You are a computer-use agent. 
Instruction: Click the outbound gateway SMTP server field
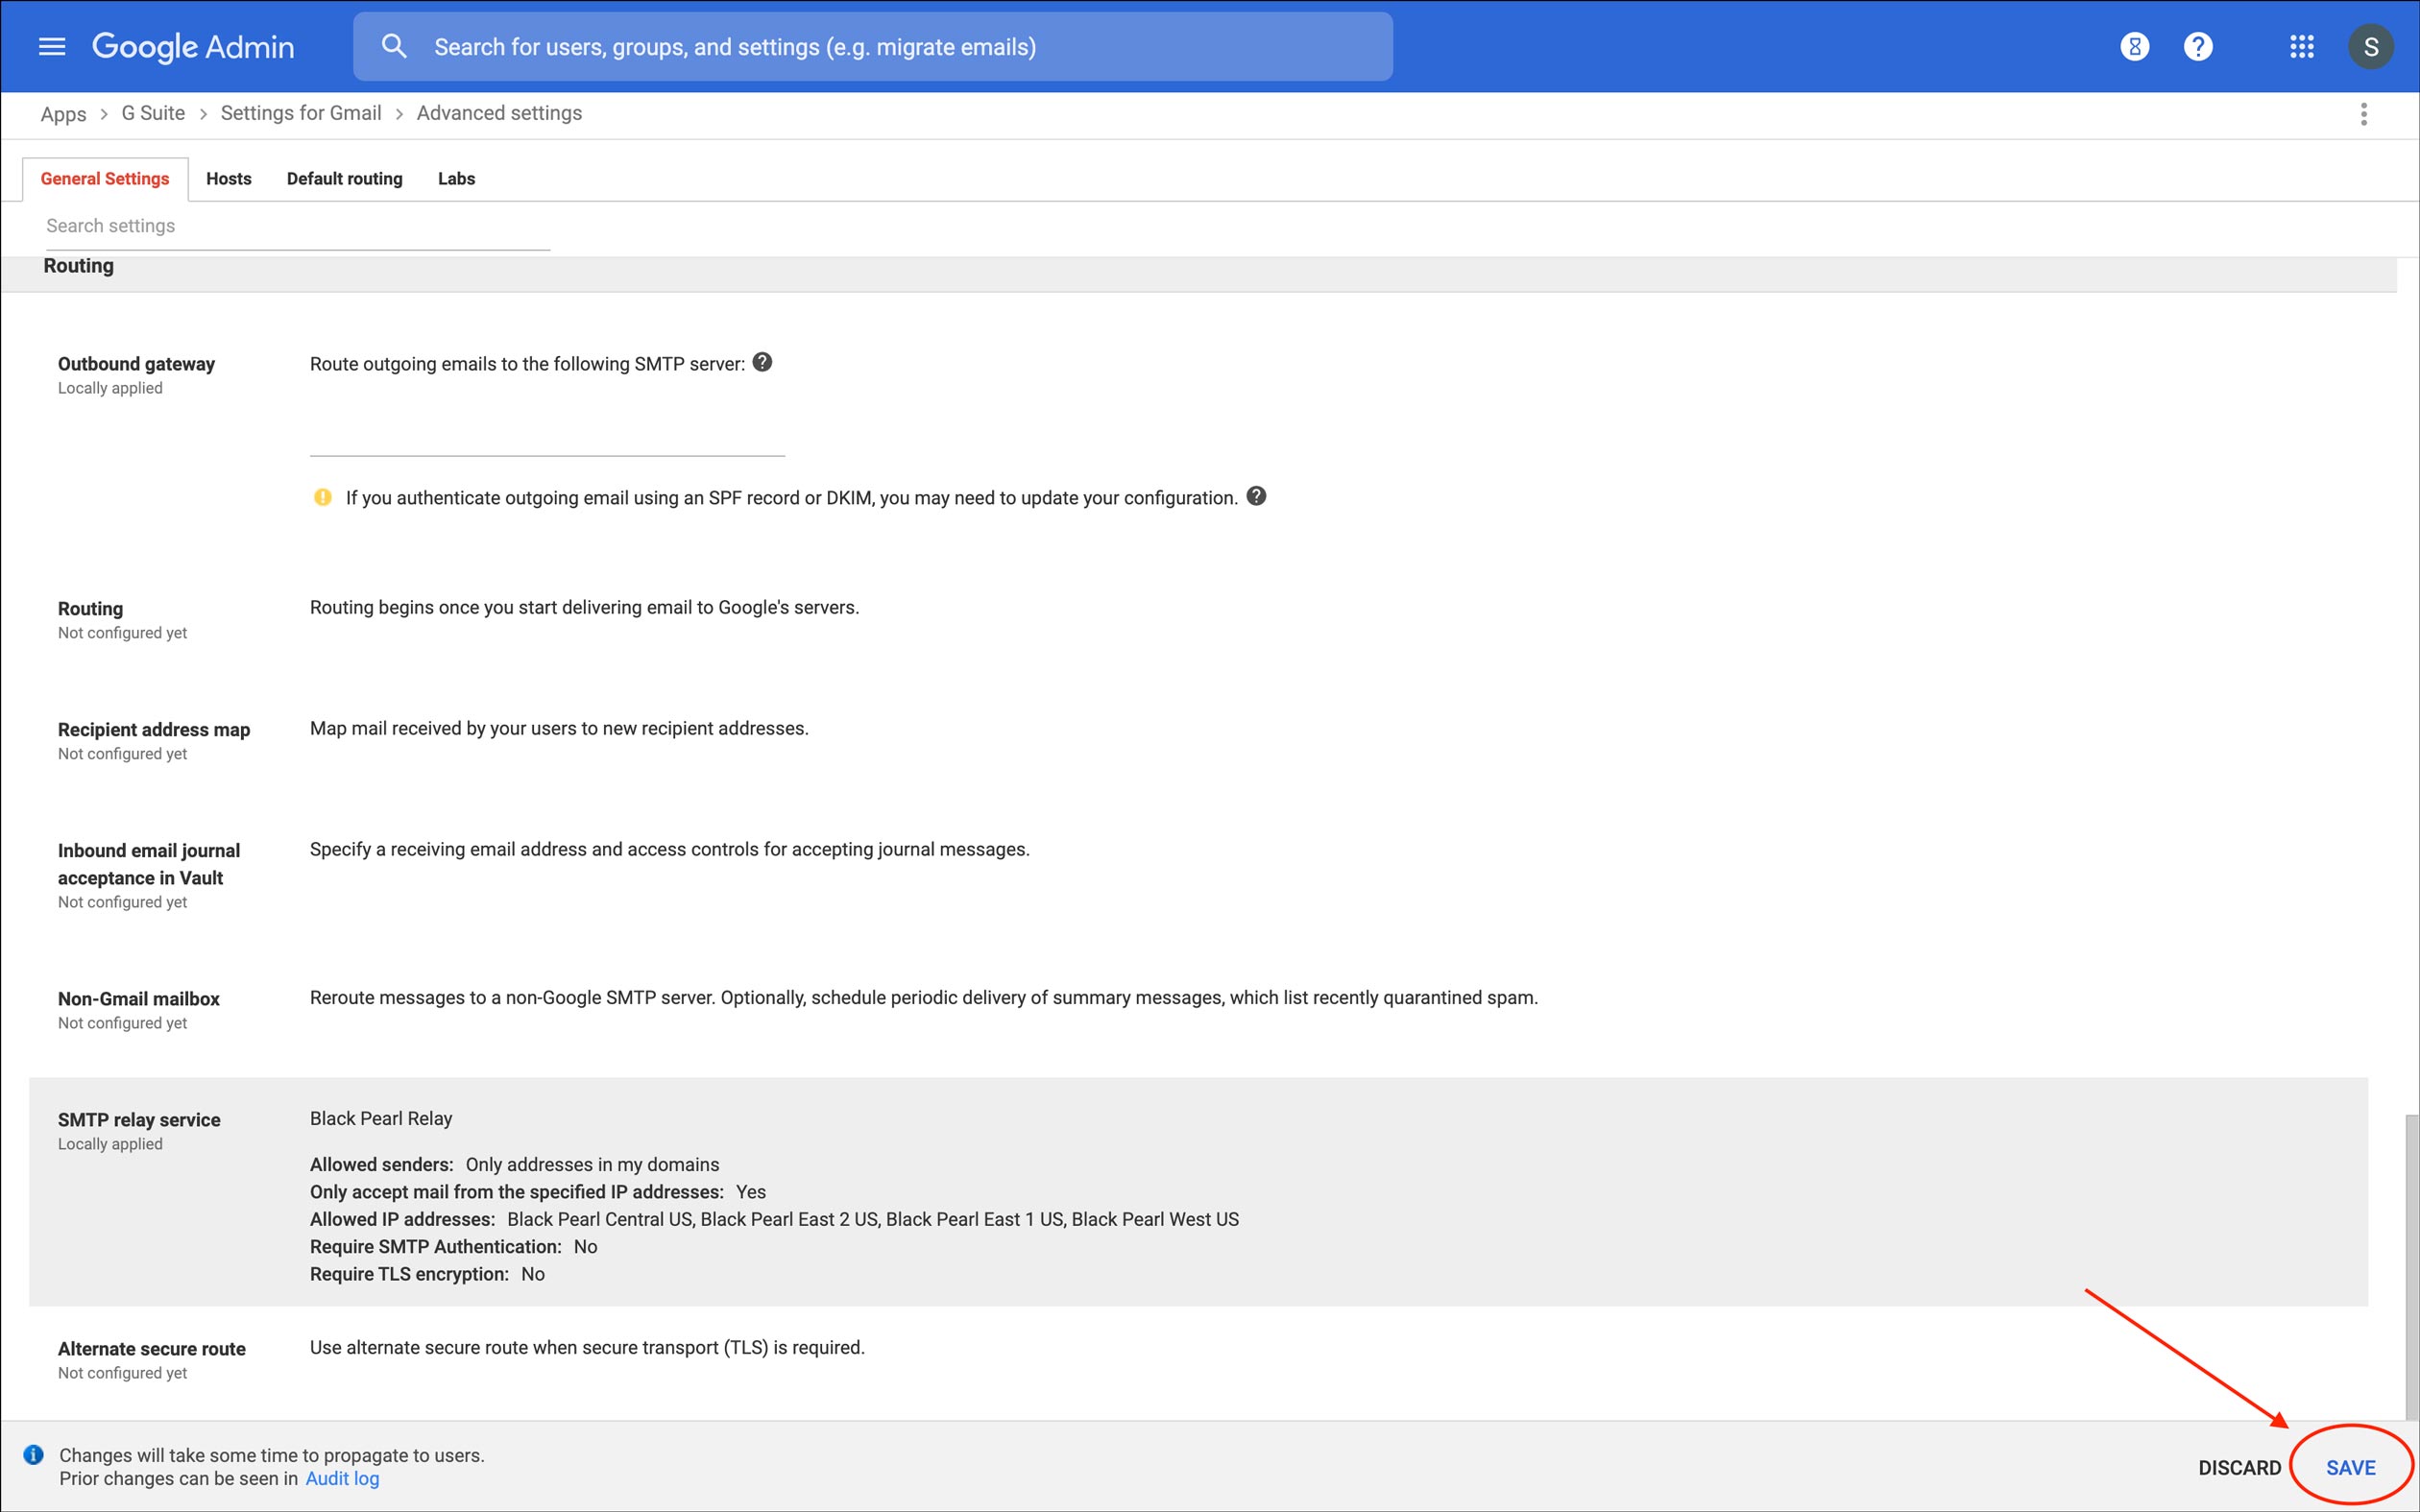coord(547,436)
